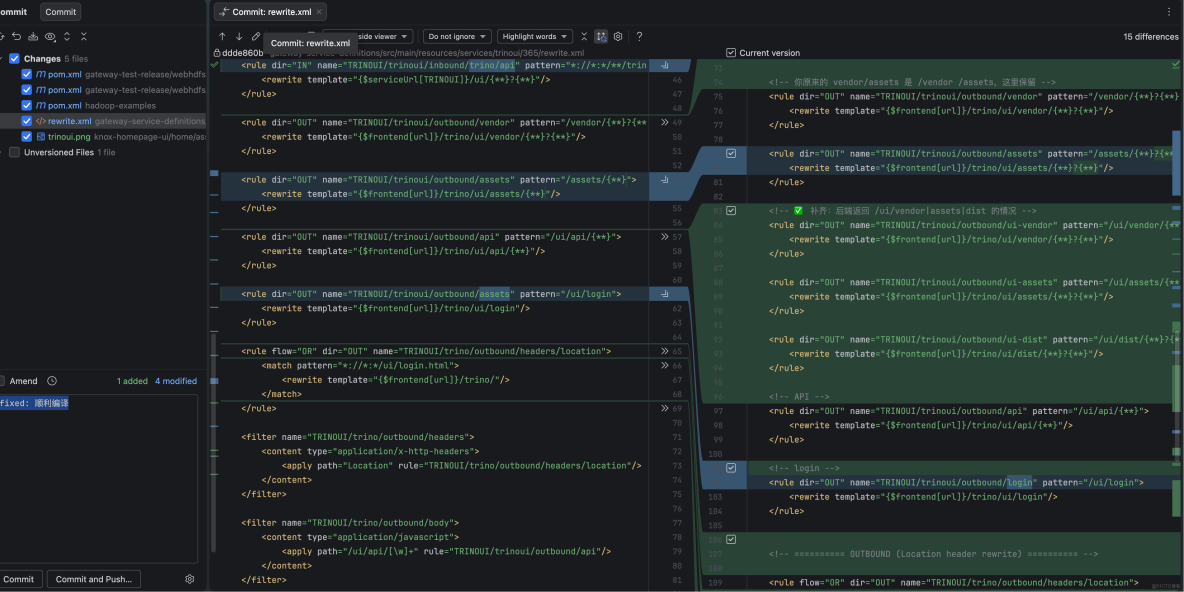
Task: Open the 'Highlight words' dropdown
Action: [535, 36]
